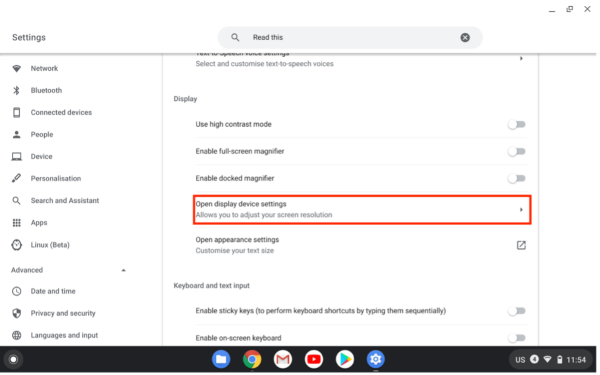The width and height of the screenshot is (600, 375).
Task: Open the launcher circle button on shelf
Action: coord(13,359)
